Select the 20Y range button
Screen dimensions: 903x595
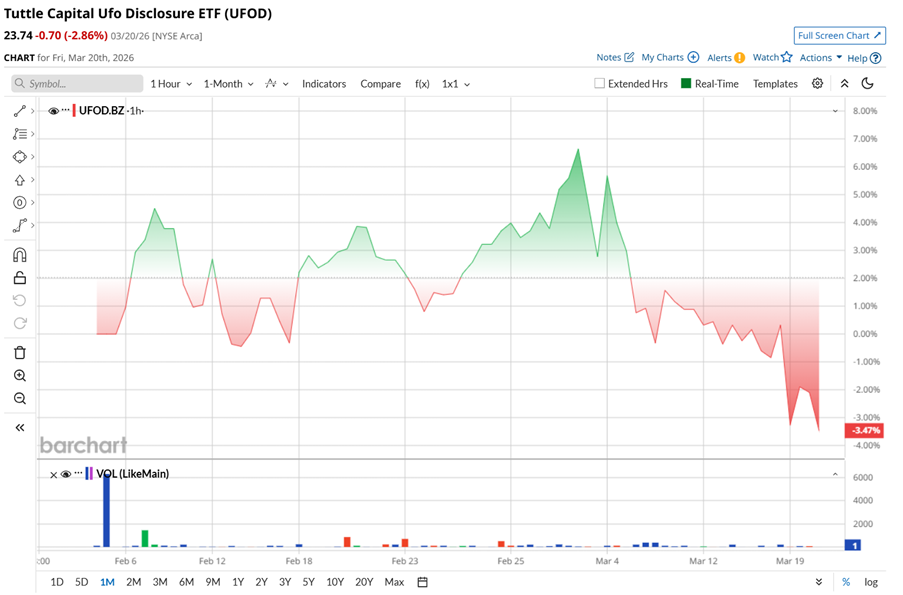[x=364, y=582]
